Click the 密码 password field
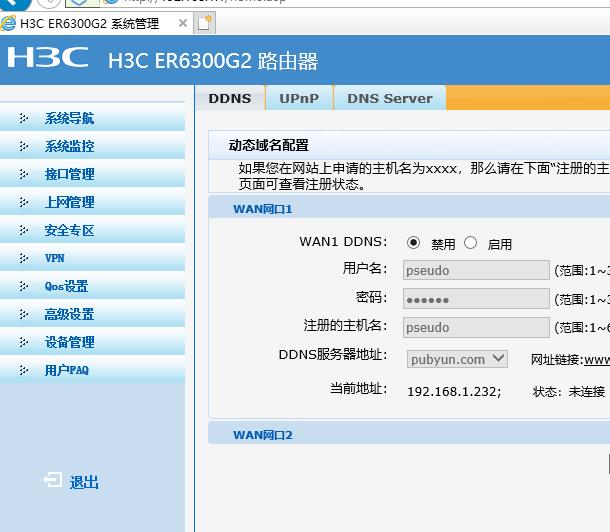 coord(476,299)
